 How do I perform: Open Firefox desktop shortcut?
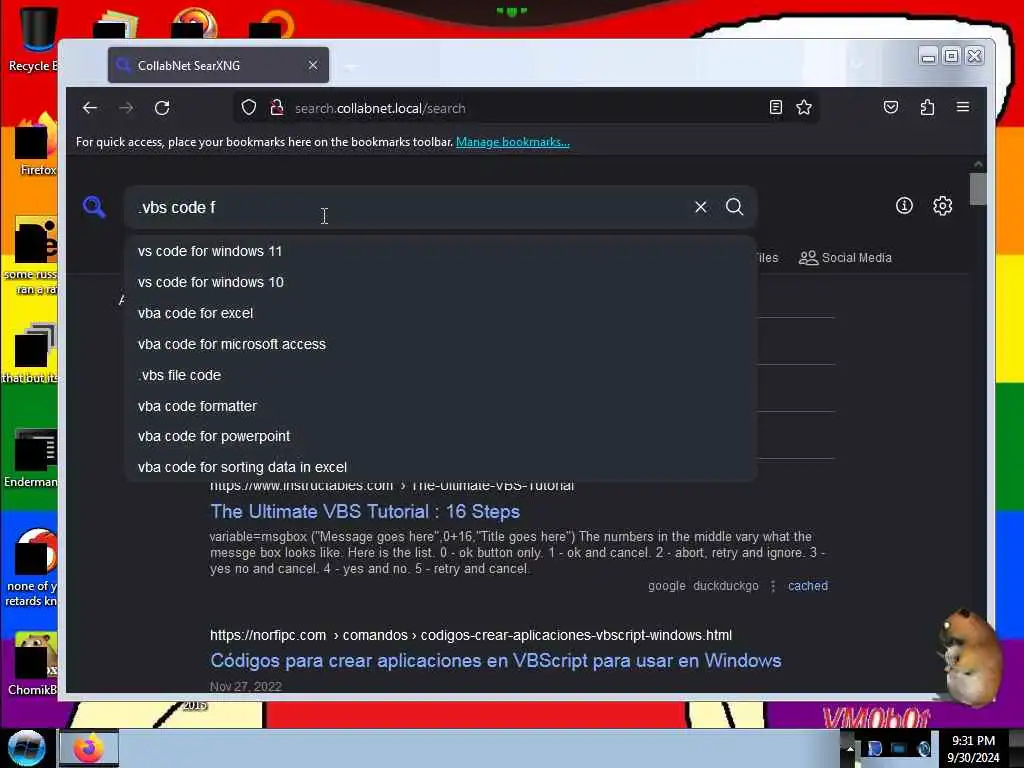[37, 144]
